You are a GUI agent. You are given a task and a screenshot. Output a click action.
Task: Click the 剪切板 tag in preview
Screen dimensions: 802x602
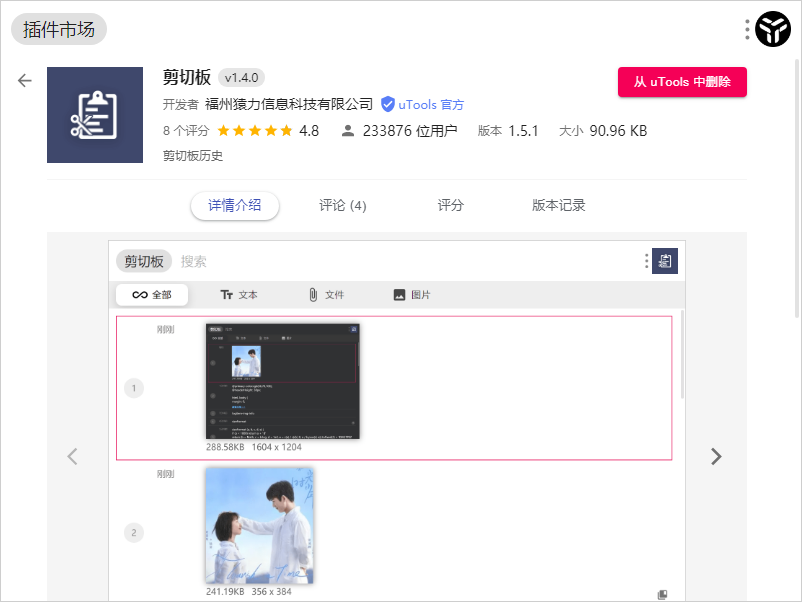coord(144,261)
